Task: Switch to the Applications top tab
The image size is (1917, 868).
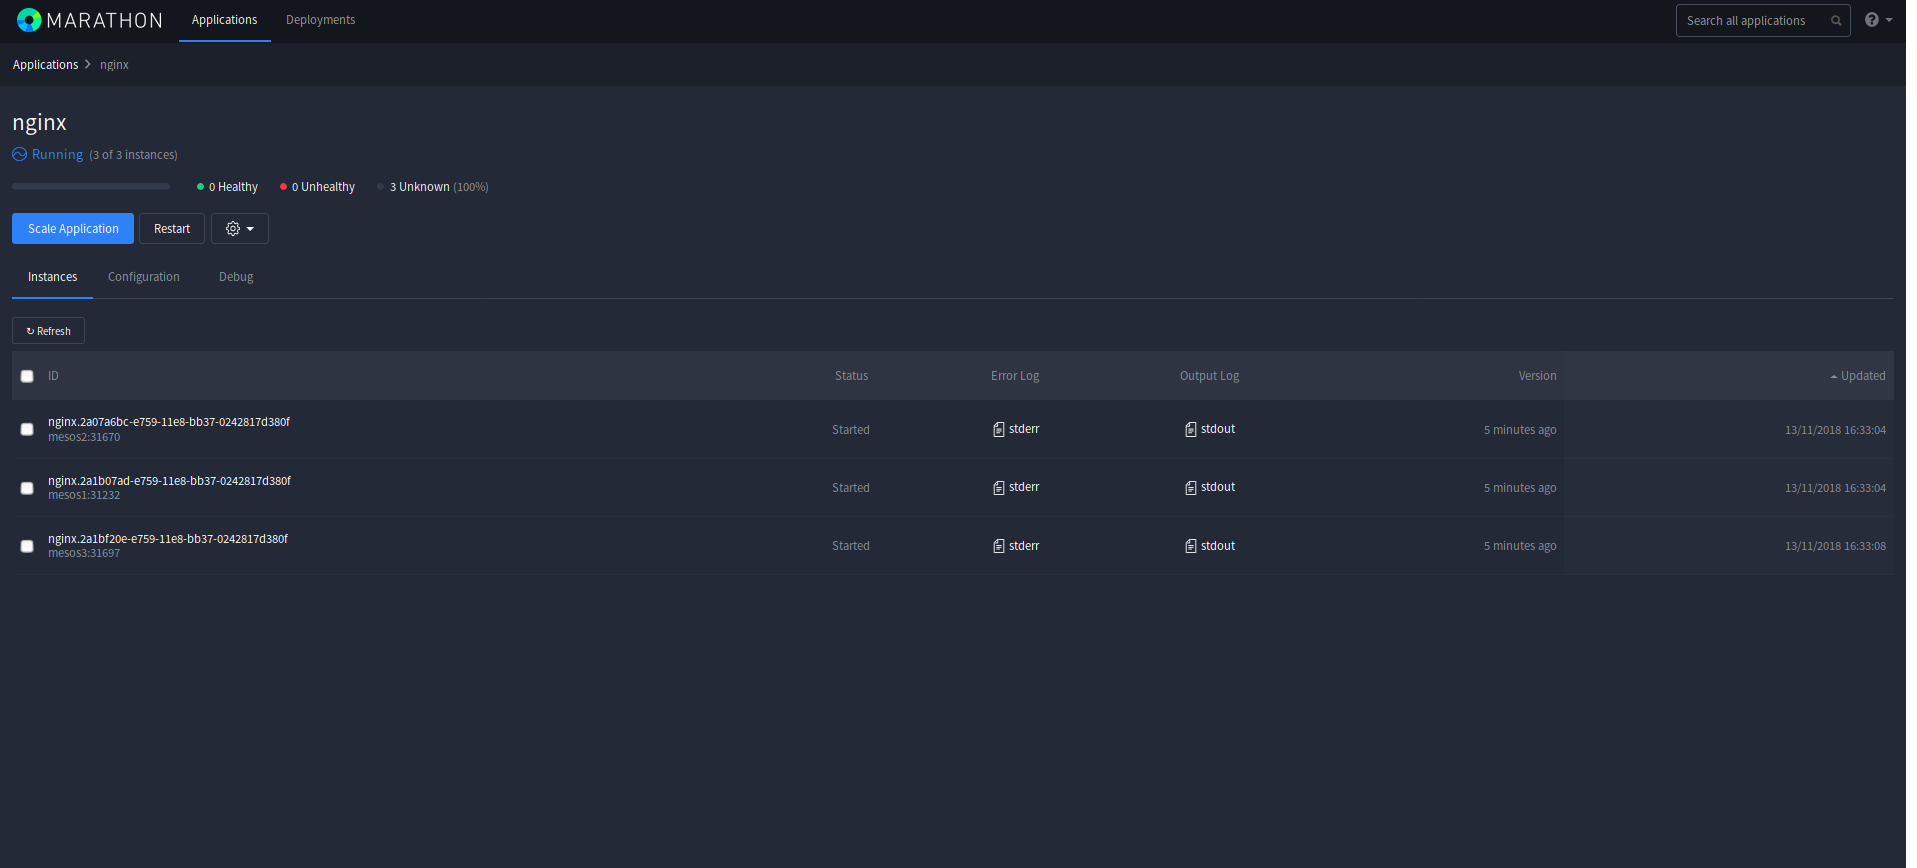Action: pos(225,20)
